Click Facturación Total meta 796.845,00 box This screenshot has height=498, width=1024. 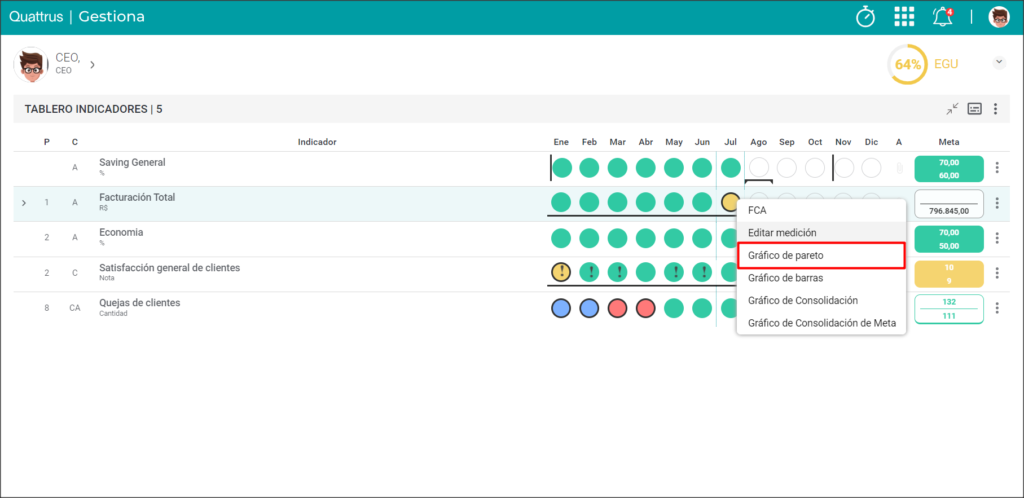click(x=949, y=203)
